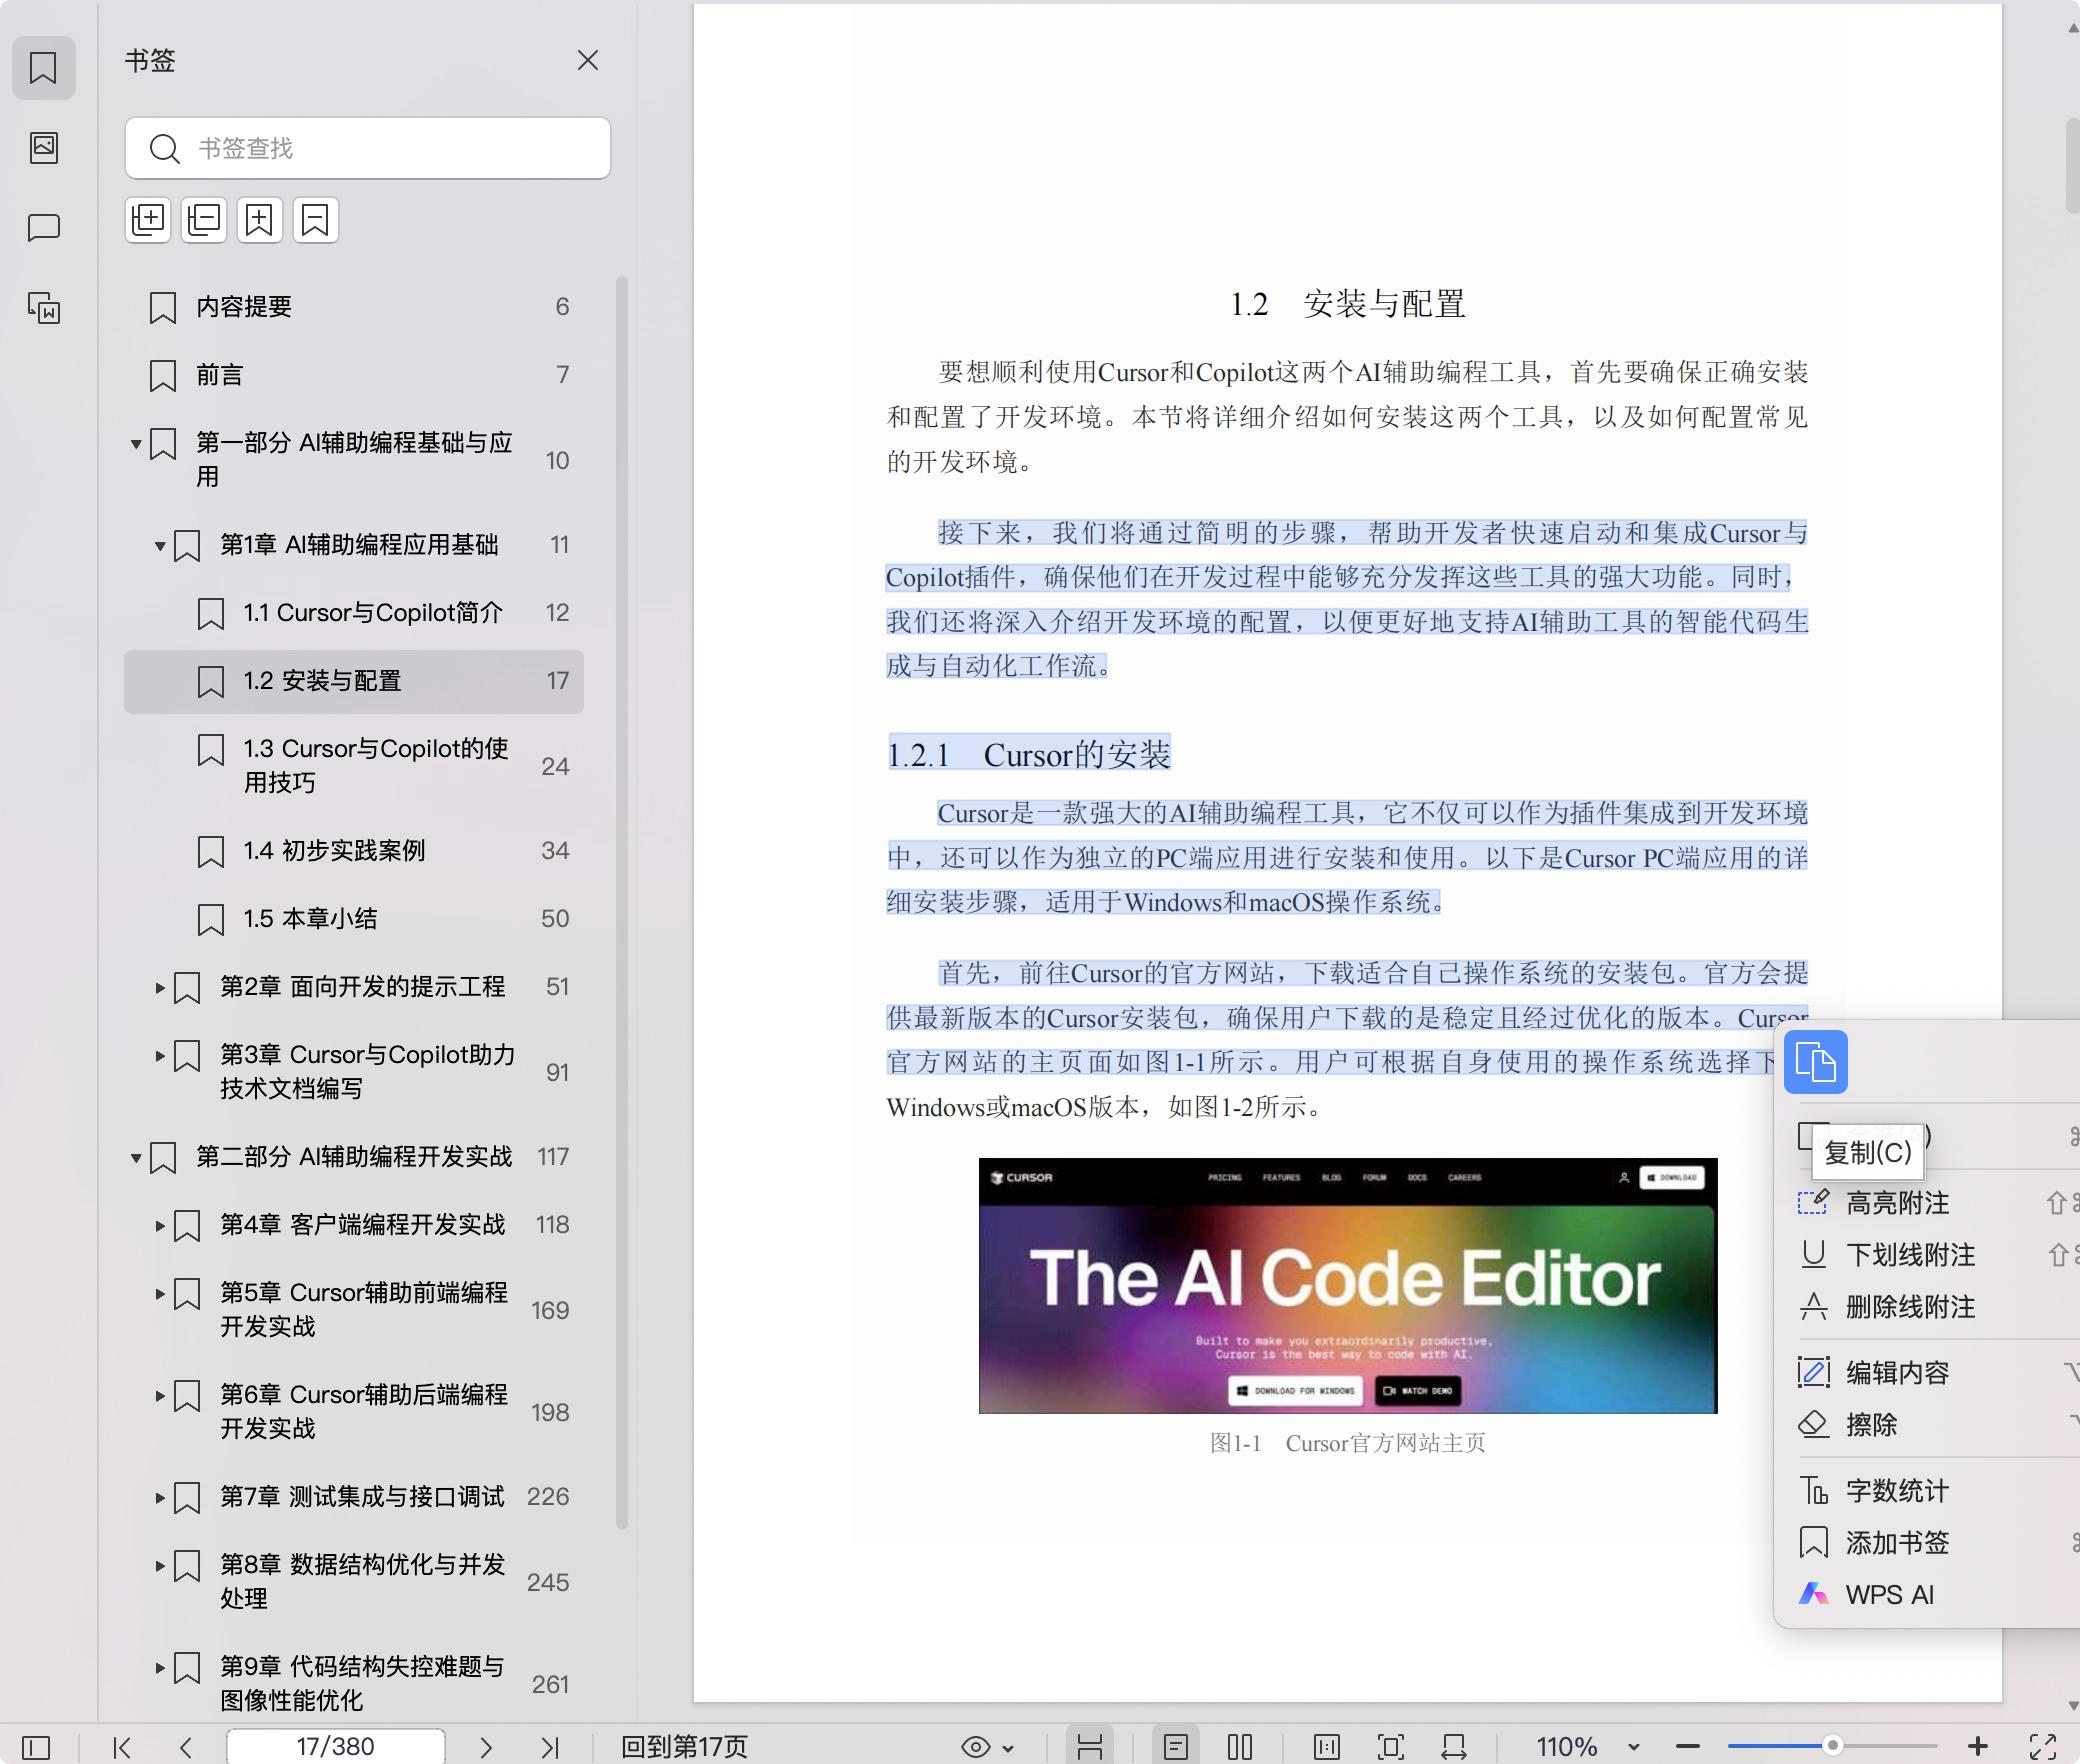Select the add bookmark icon in bookmark panel
Image resolution: width=2080 pixels, height=1764 pixels.
[260, 220]
